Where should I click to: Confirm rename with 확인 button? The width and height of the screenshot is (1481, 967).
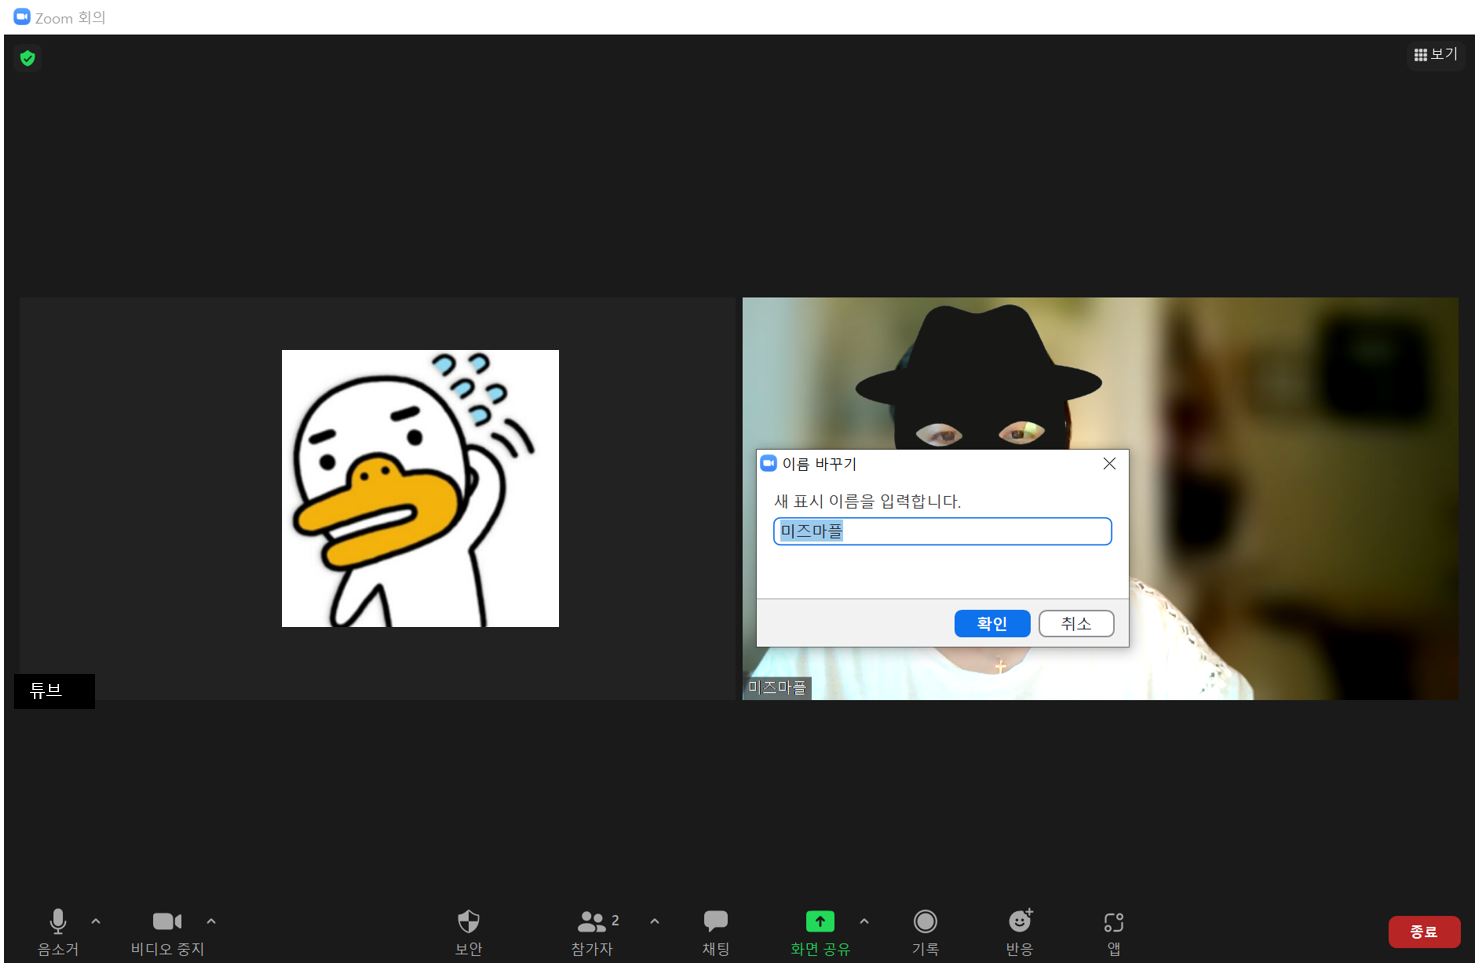click(x=992, y=623)
